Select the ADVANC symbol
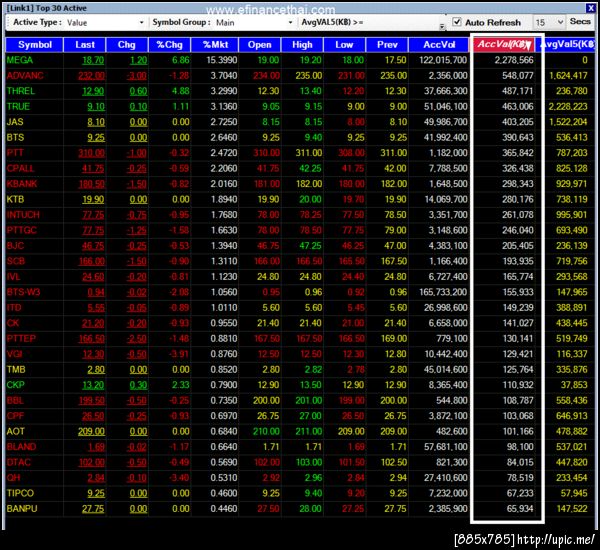The width and height of the screenshot is (600, 550). [25, 76]
